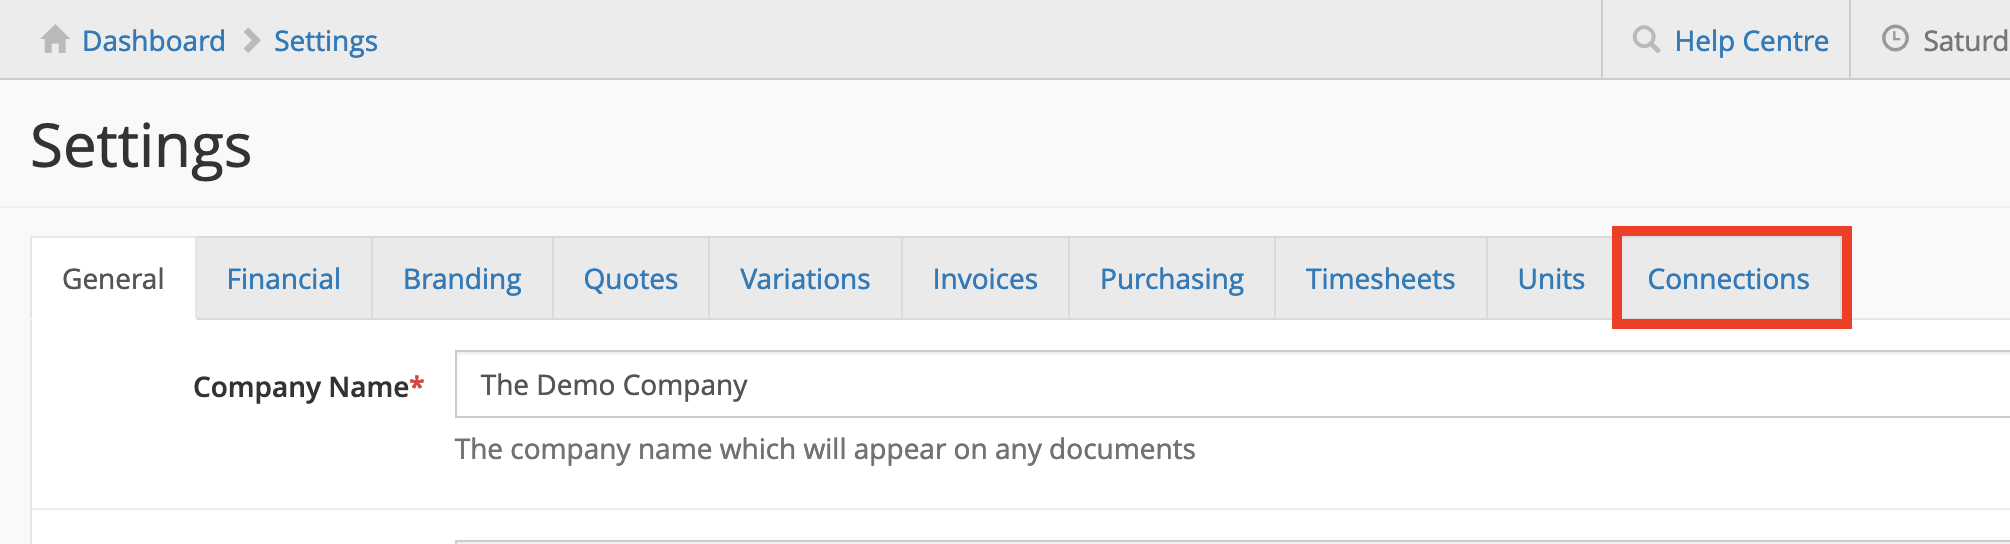Select the General tab
This screenshot has height=544, width=2010.
pos(113,279)
